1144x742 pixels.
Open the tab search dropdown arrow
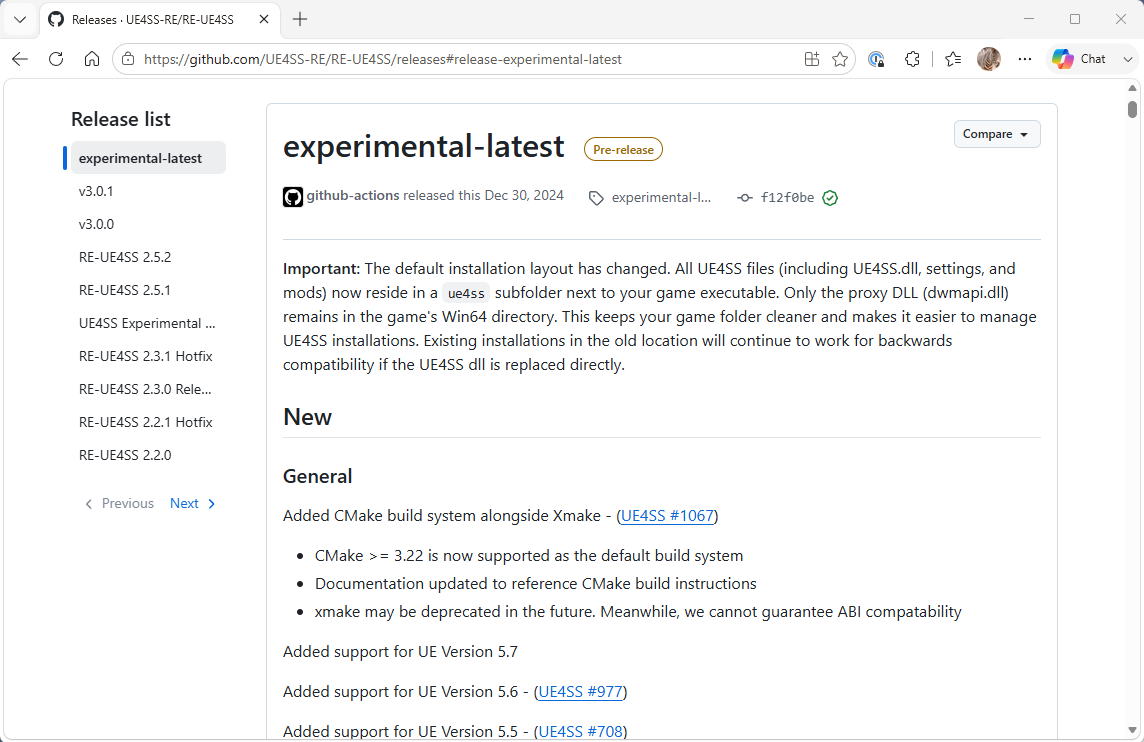tap(20, 20)
